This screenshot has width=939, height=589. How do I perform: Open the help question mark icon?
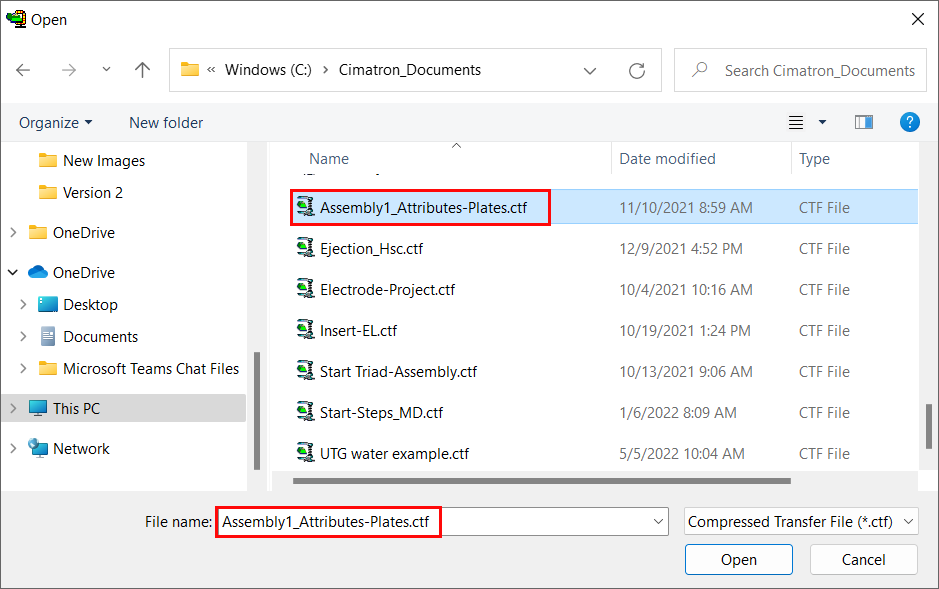coord(909,122)
